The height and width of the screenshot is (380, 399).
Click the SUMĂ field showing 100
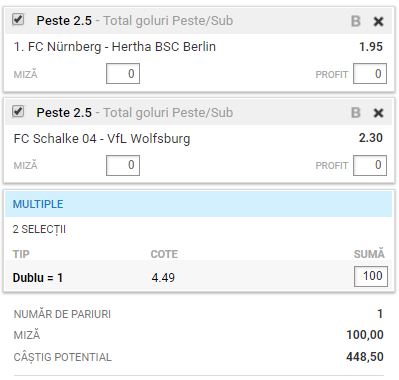coord(371,276)
